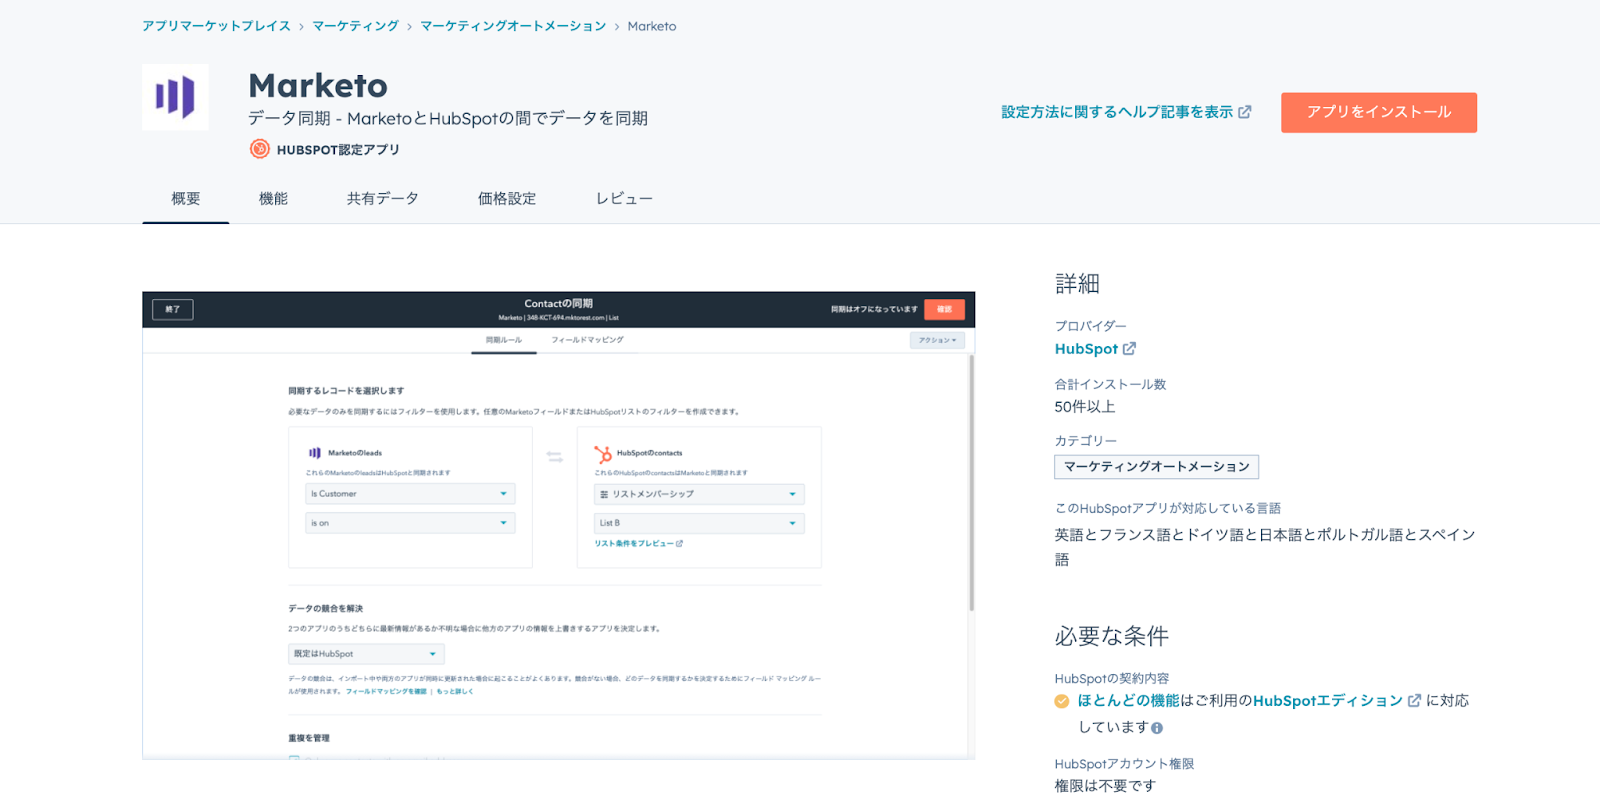Open the HubSpot provider link

tap(1086, 349)
